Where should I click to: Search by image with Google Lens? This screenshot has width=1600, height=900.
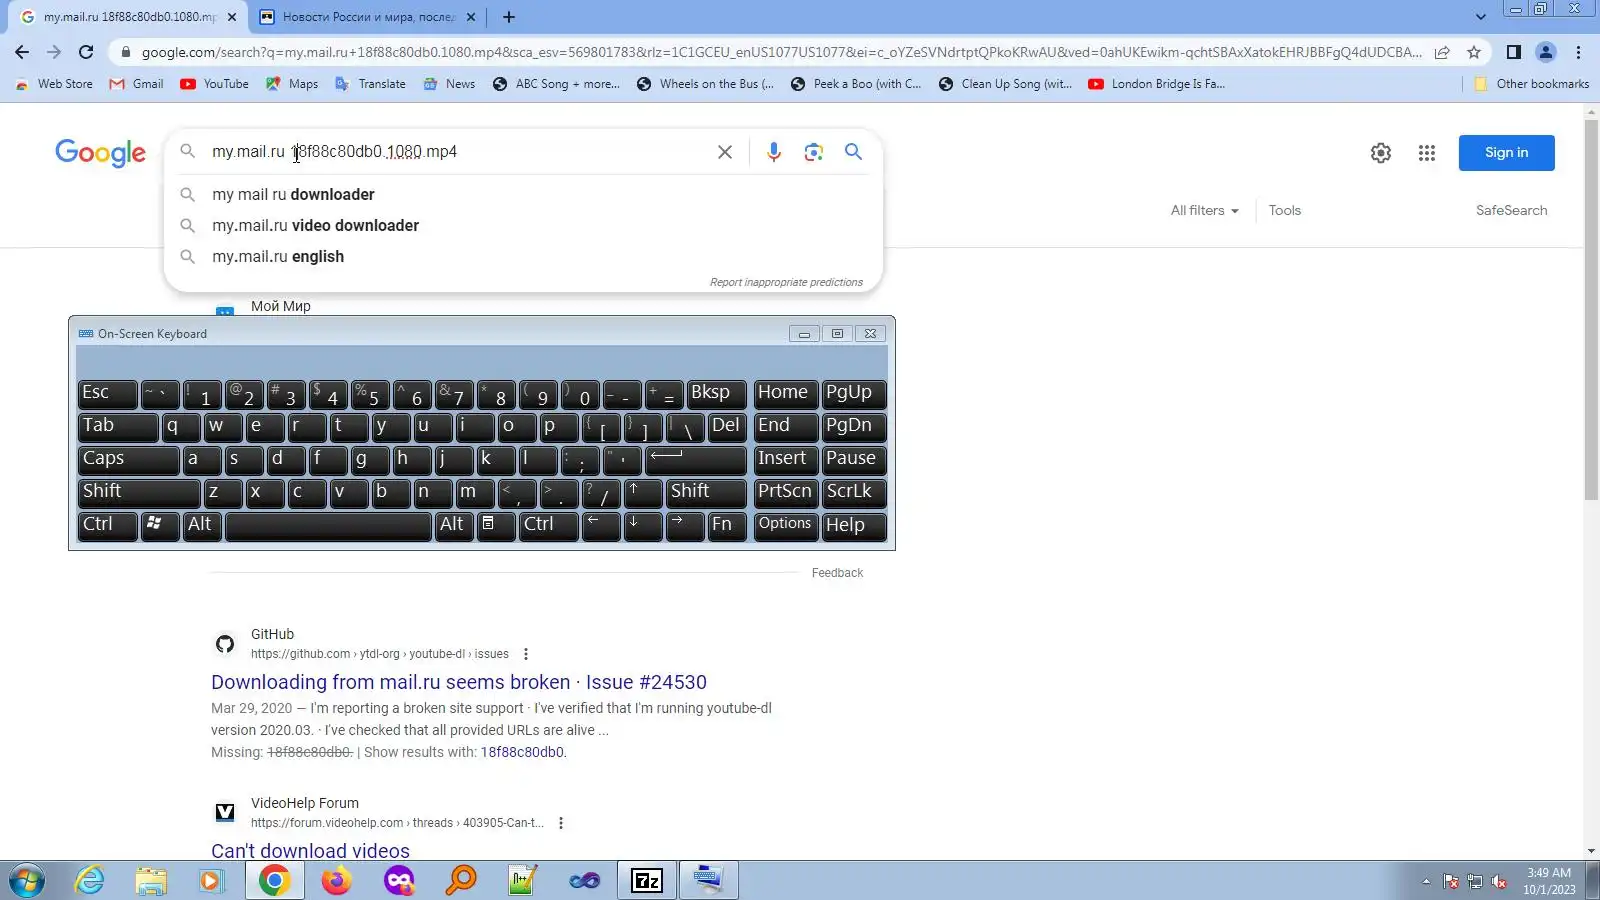pyautogui.click(x=813, y=152)
